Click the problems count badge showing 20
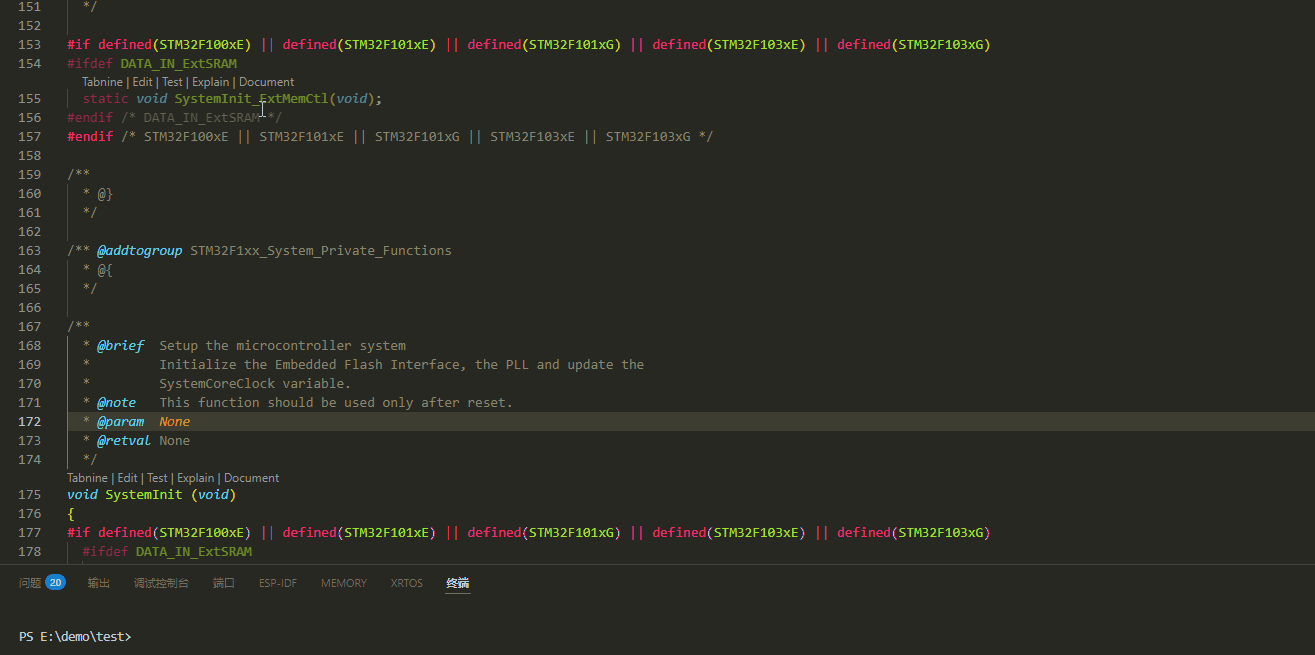 55,581
